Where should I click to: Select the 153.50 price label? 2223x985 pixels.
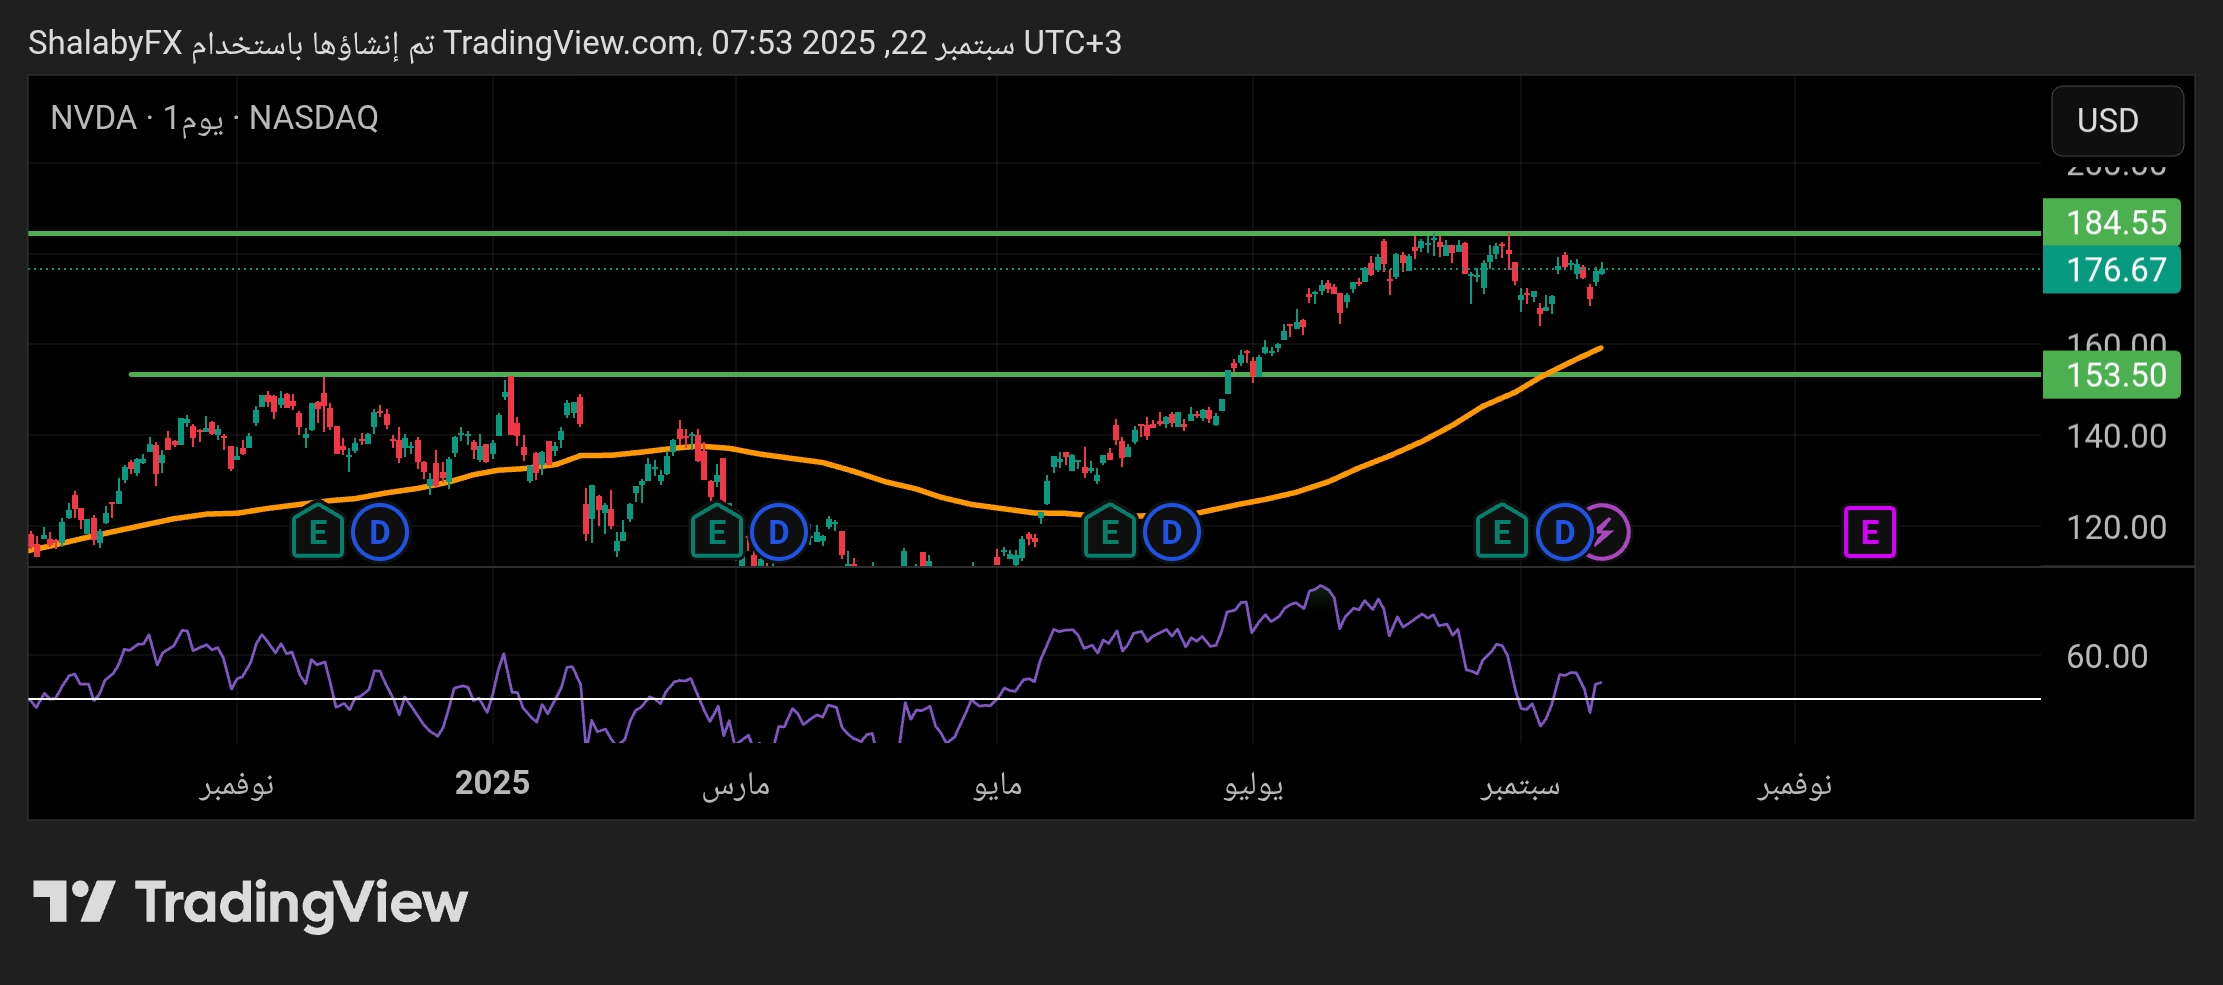point(2112,375)
